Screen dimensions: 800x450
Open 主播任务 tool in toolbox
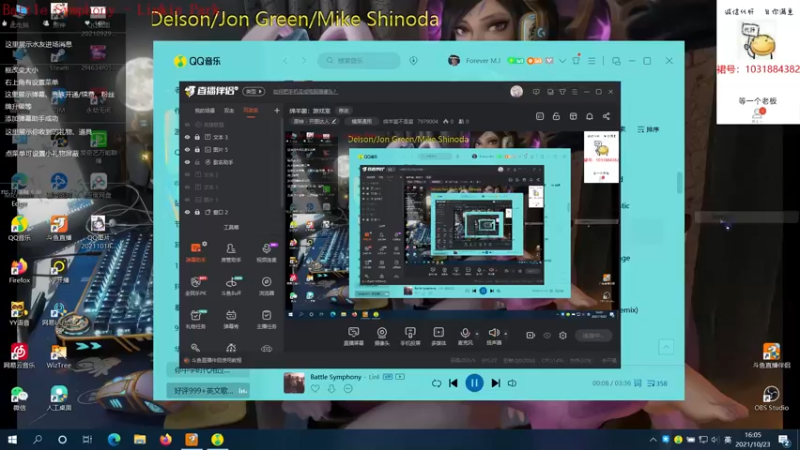pos(266,319)
